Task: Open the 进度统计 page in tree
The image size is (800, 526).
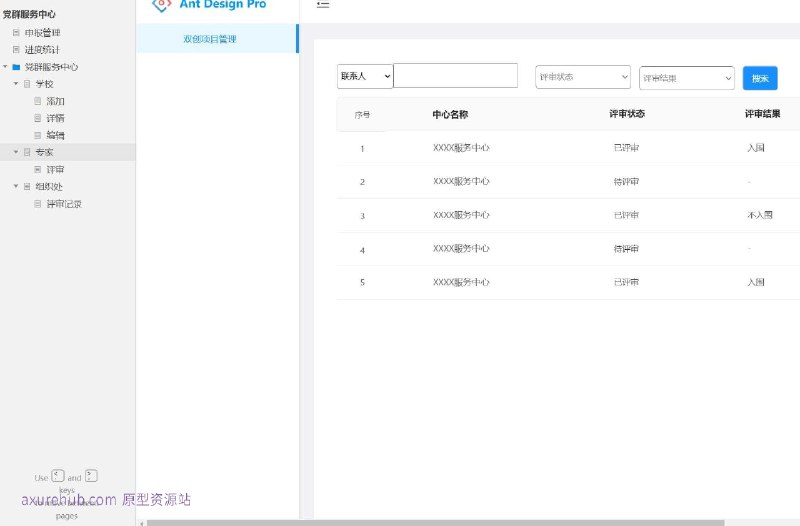Action: [42, 49]
